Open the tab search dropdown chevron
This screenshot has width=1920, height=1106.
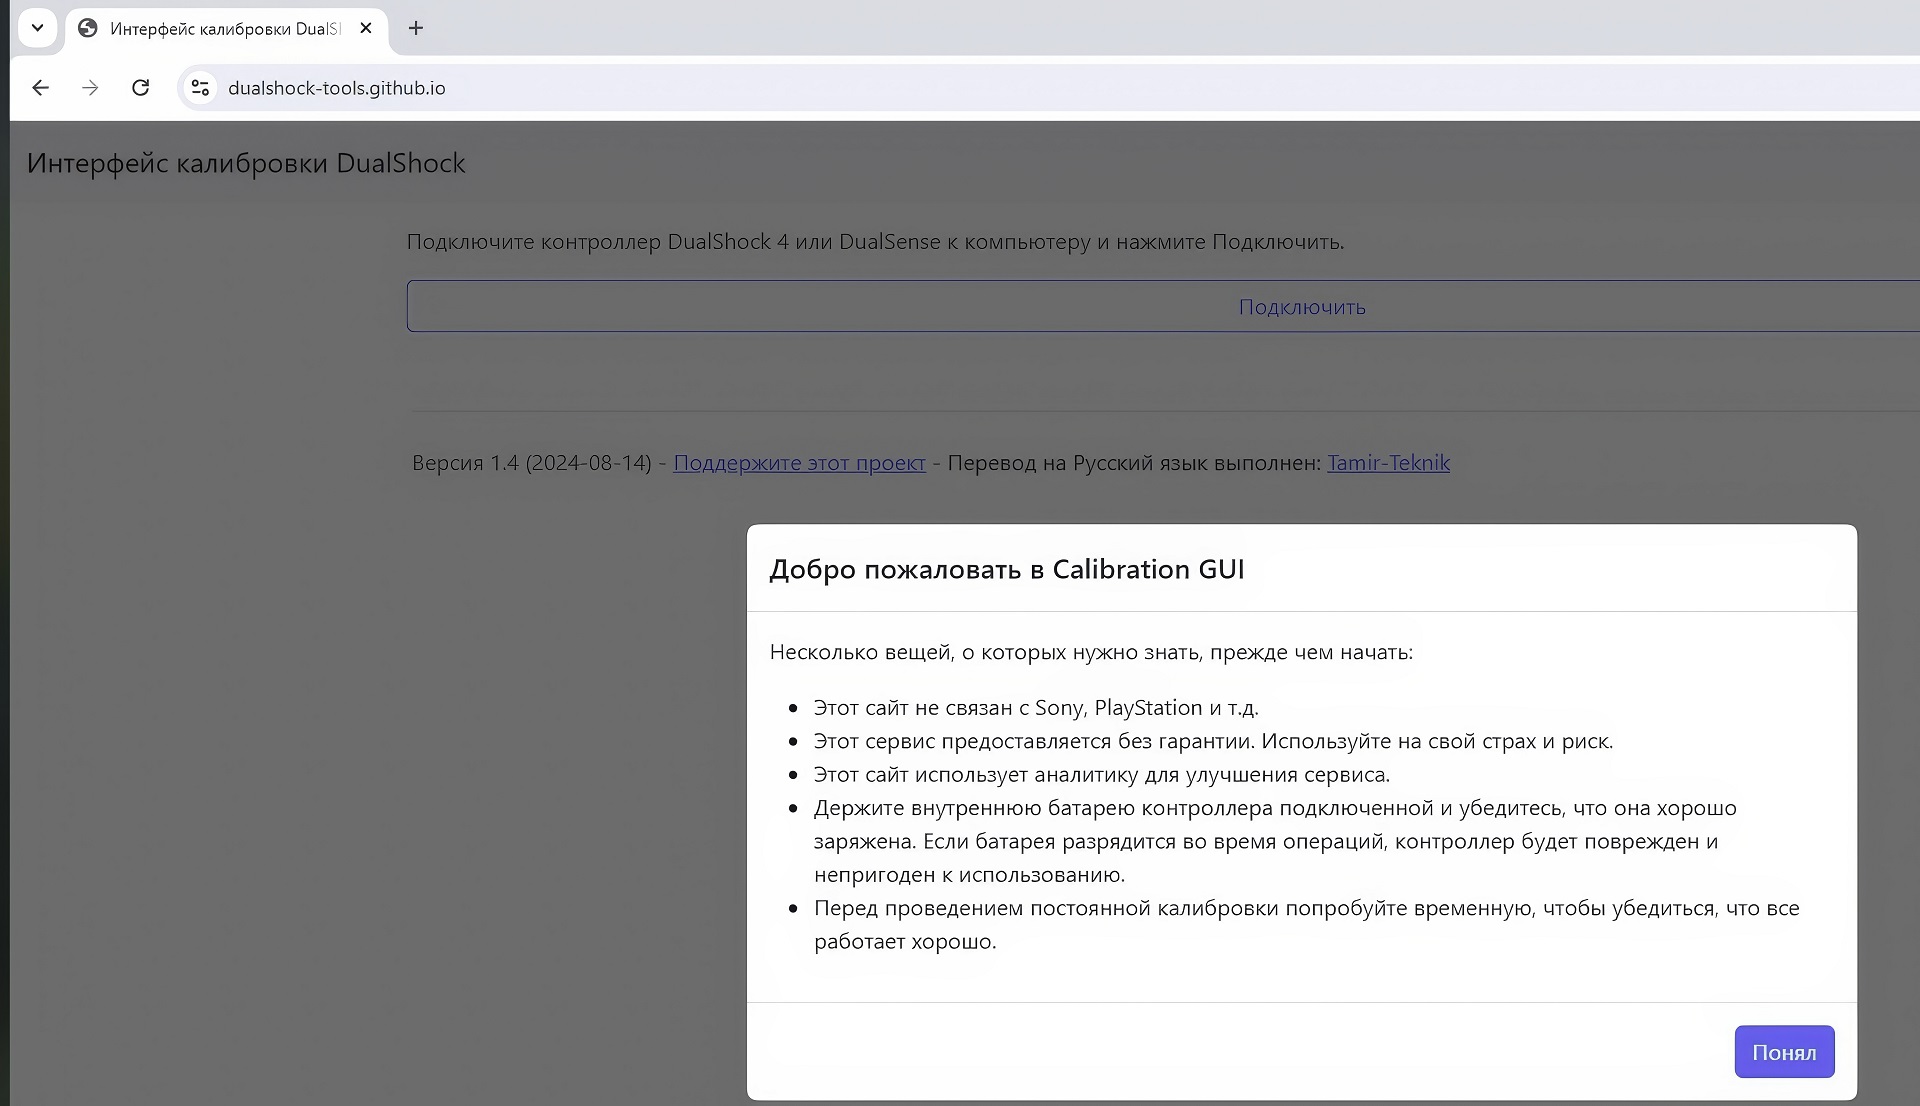pos(37,28)
